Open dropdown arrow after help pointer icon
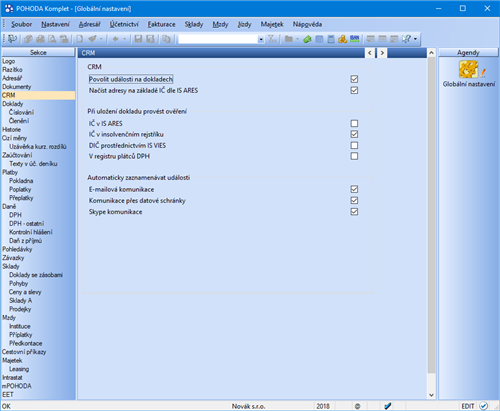 pyautogui.click(x=415, y=39)
